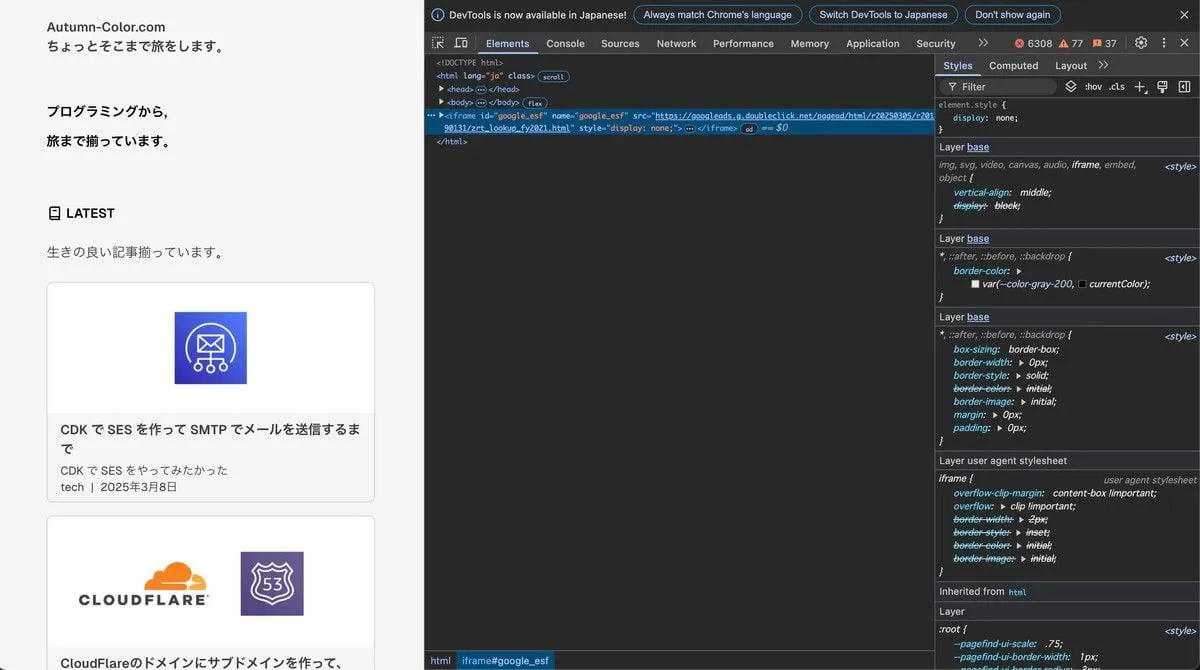
Task: Click the red error count indicator
Action: 1033,44
